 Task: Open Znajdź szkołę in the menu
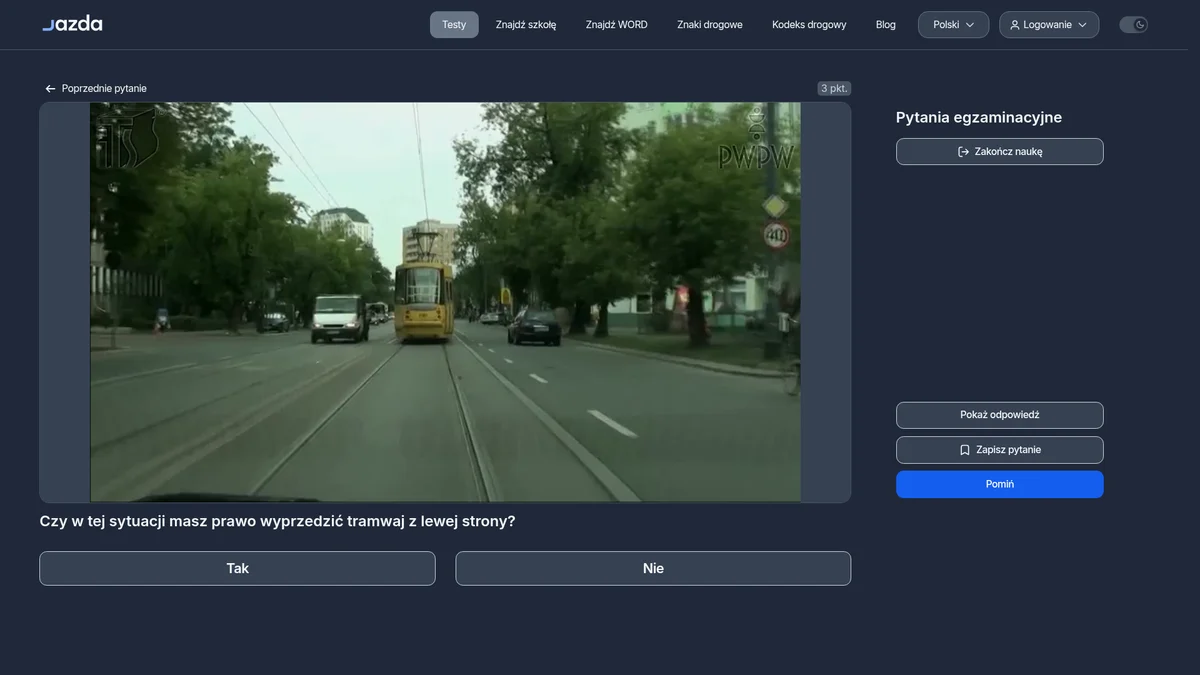526,25
